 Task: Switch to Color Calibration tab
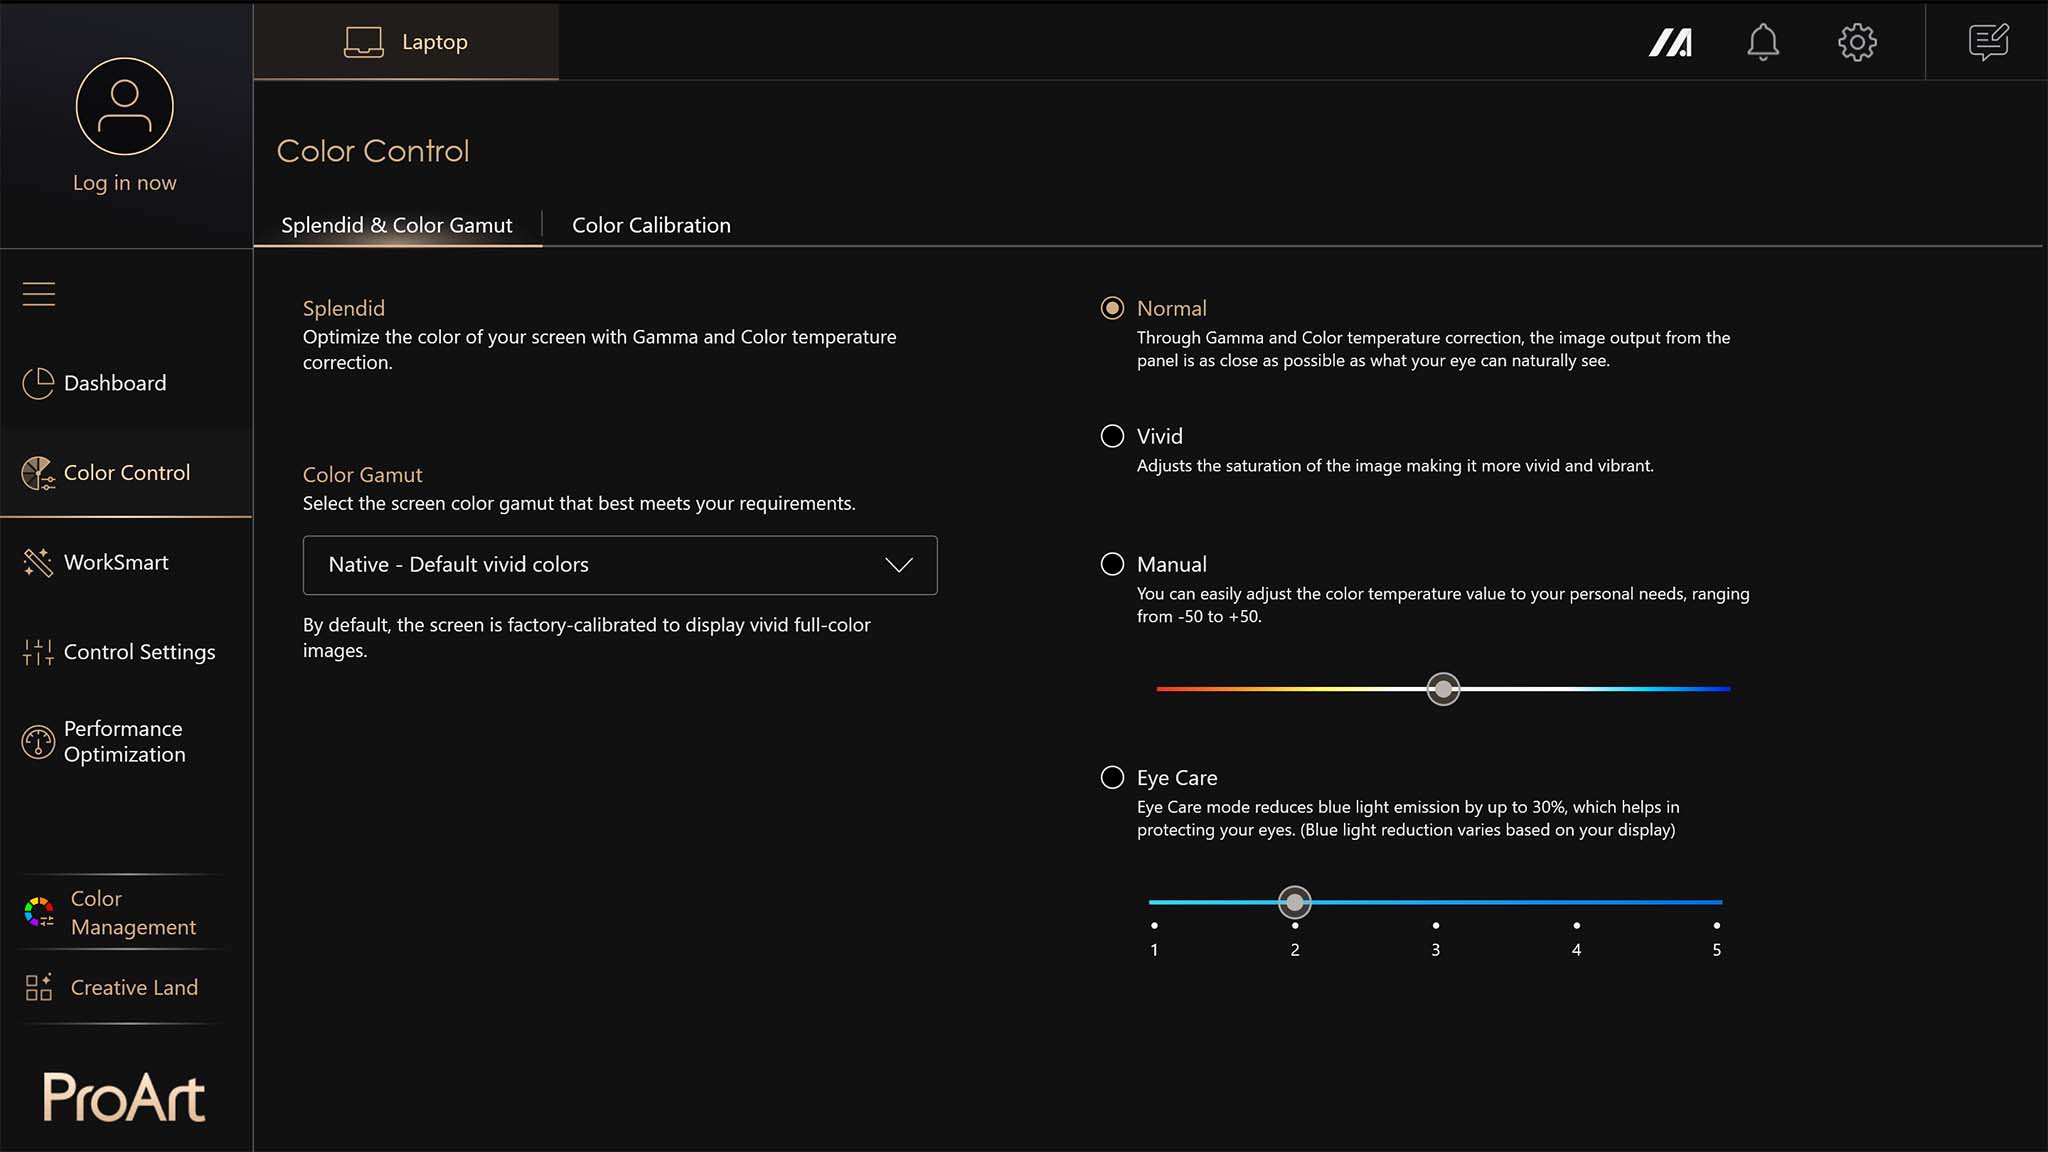coord(651,224)
